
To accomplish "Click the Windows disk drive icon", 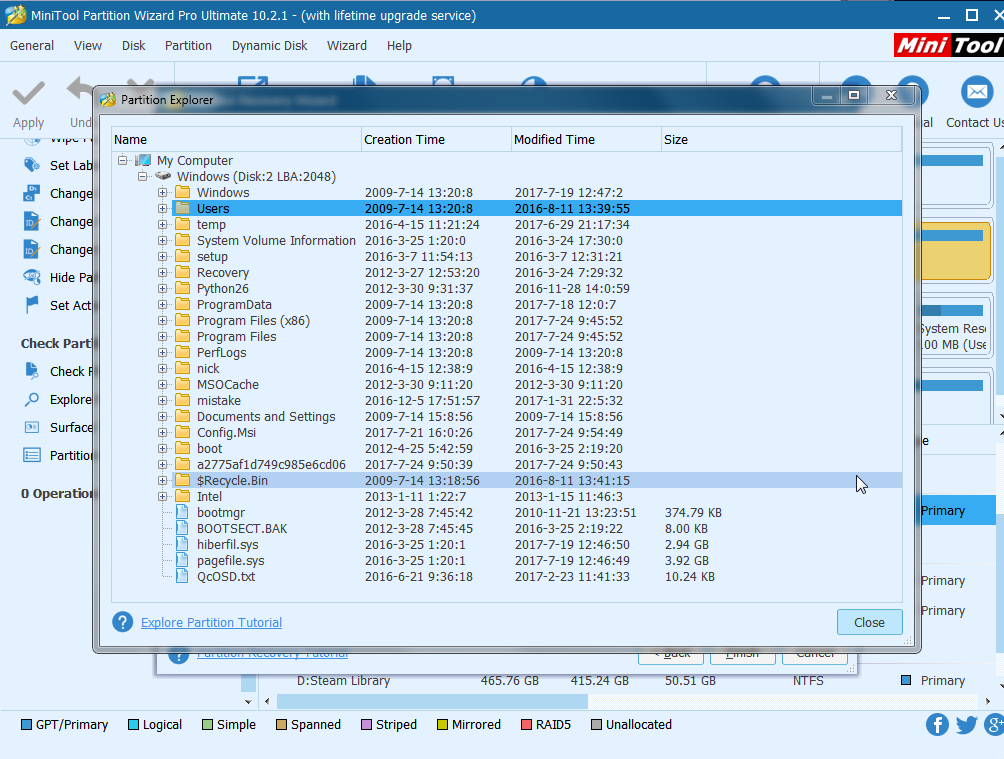I will click(163, 176).
